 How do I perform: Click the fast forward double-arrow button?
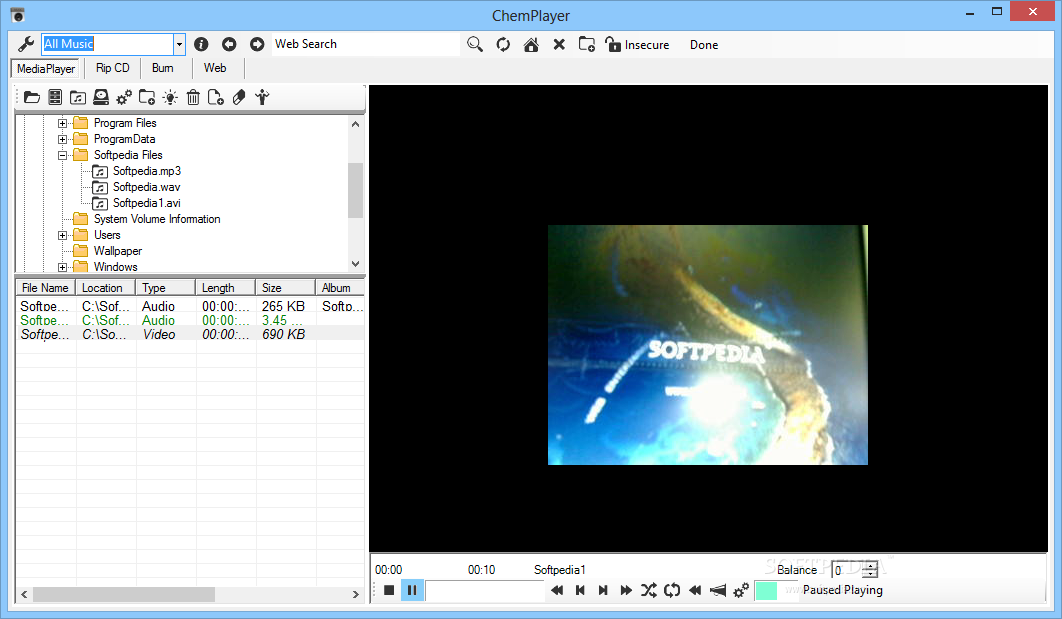click(626, 590)
